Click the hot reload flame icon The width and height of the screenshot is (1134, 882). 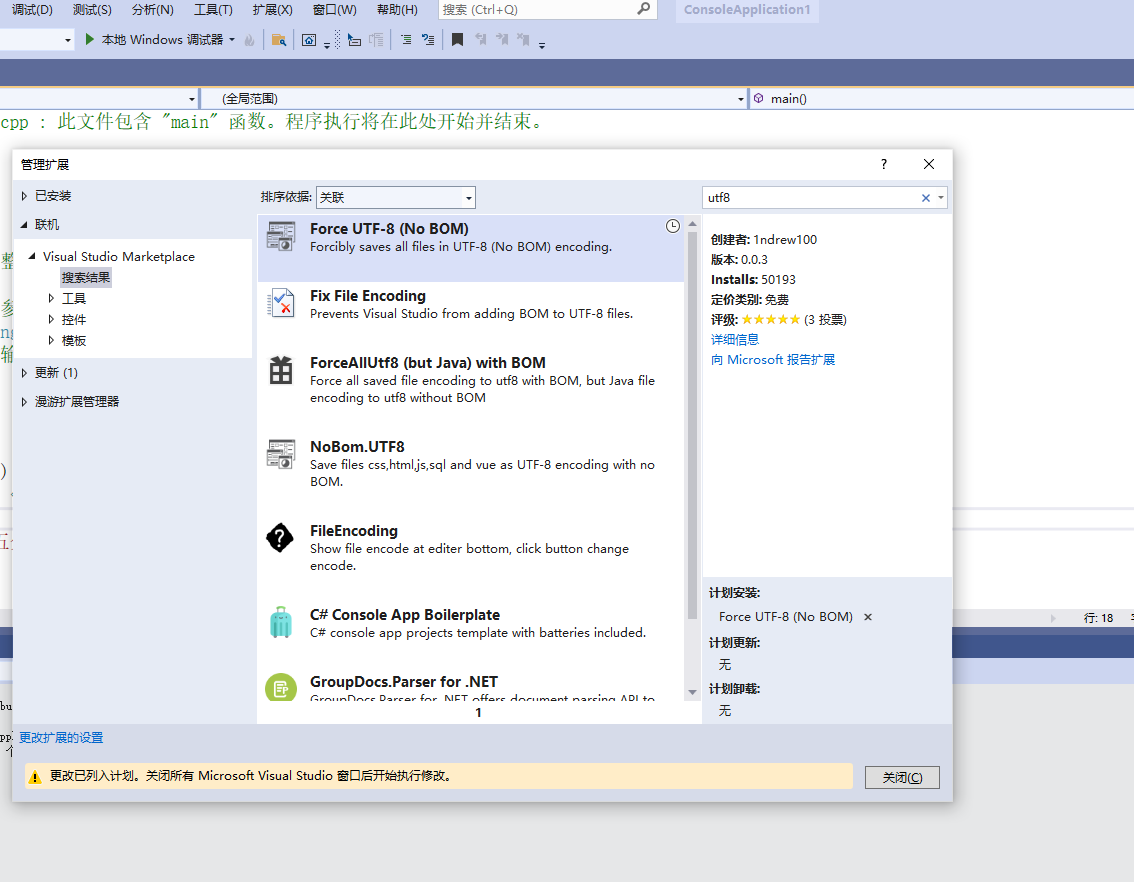point(250,40)
